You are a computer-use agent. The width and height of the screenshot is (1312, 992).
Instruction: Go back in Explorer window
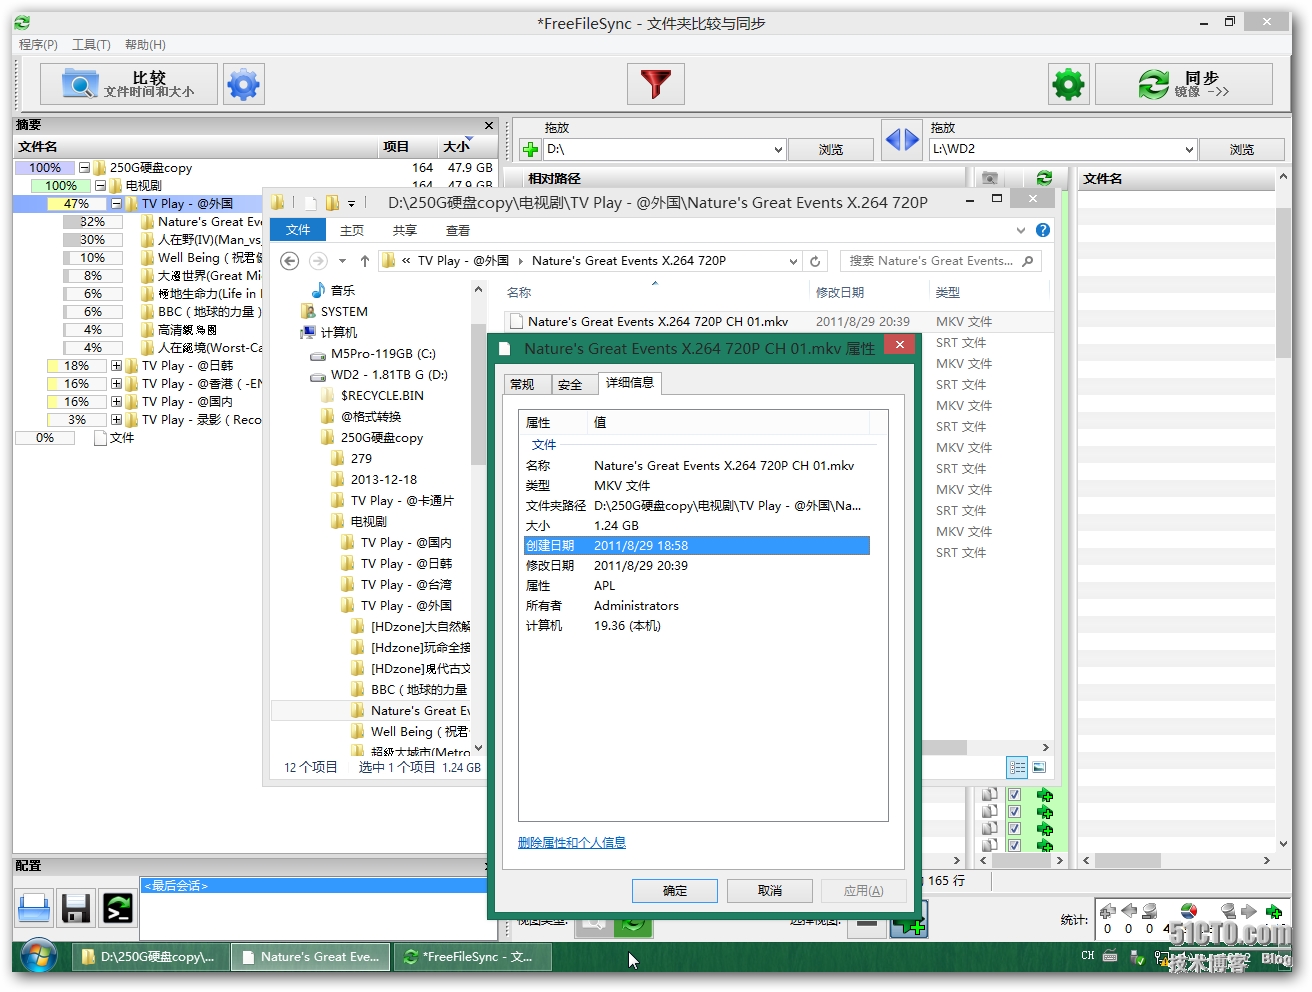pos(289,261)
